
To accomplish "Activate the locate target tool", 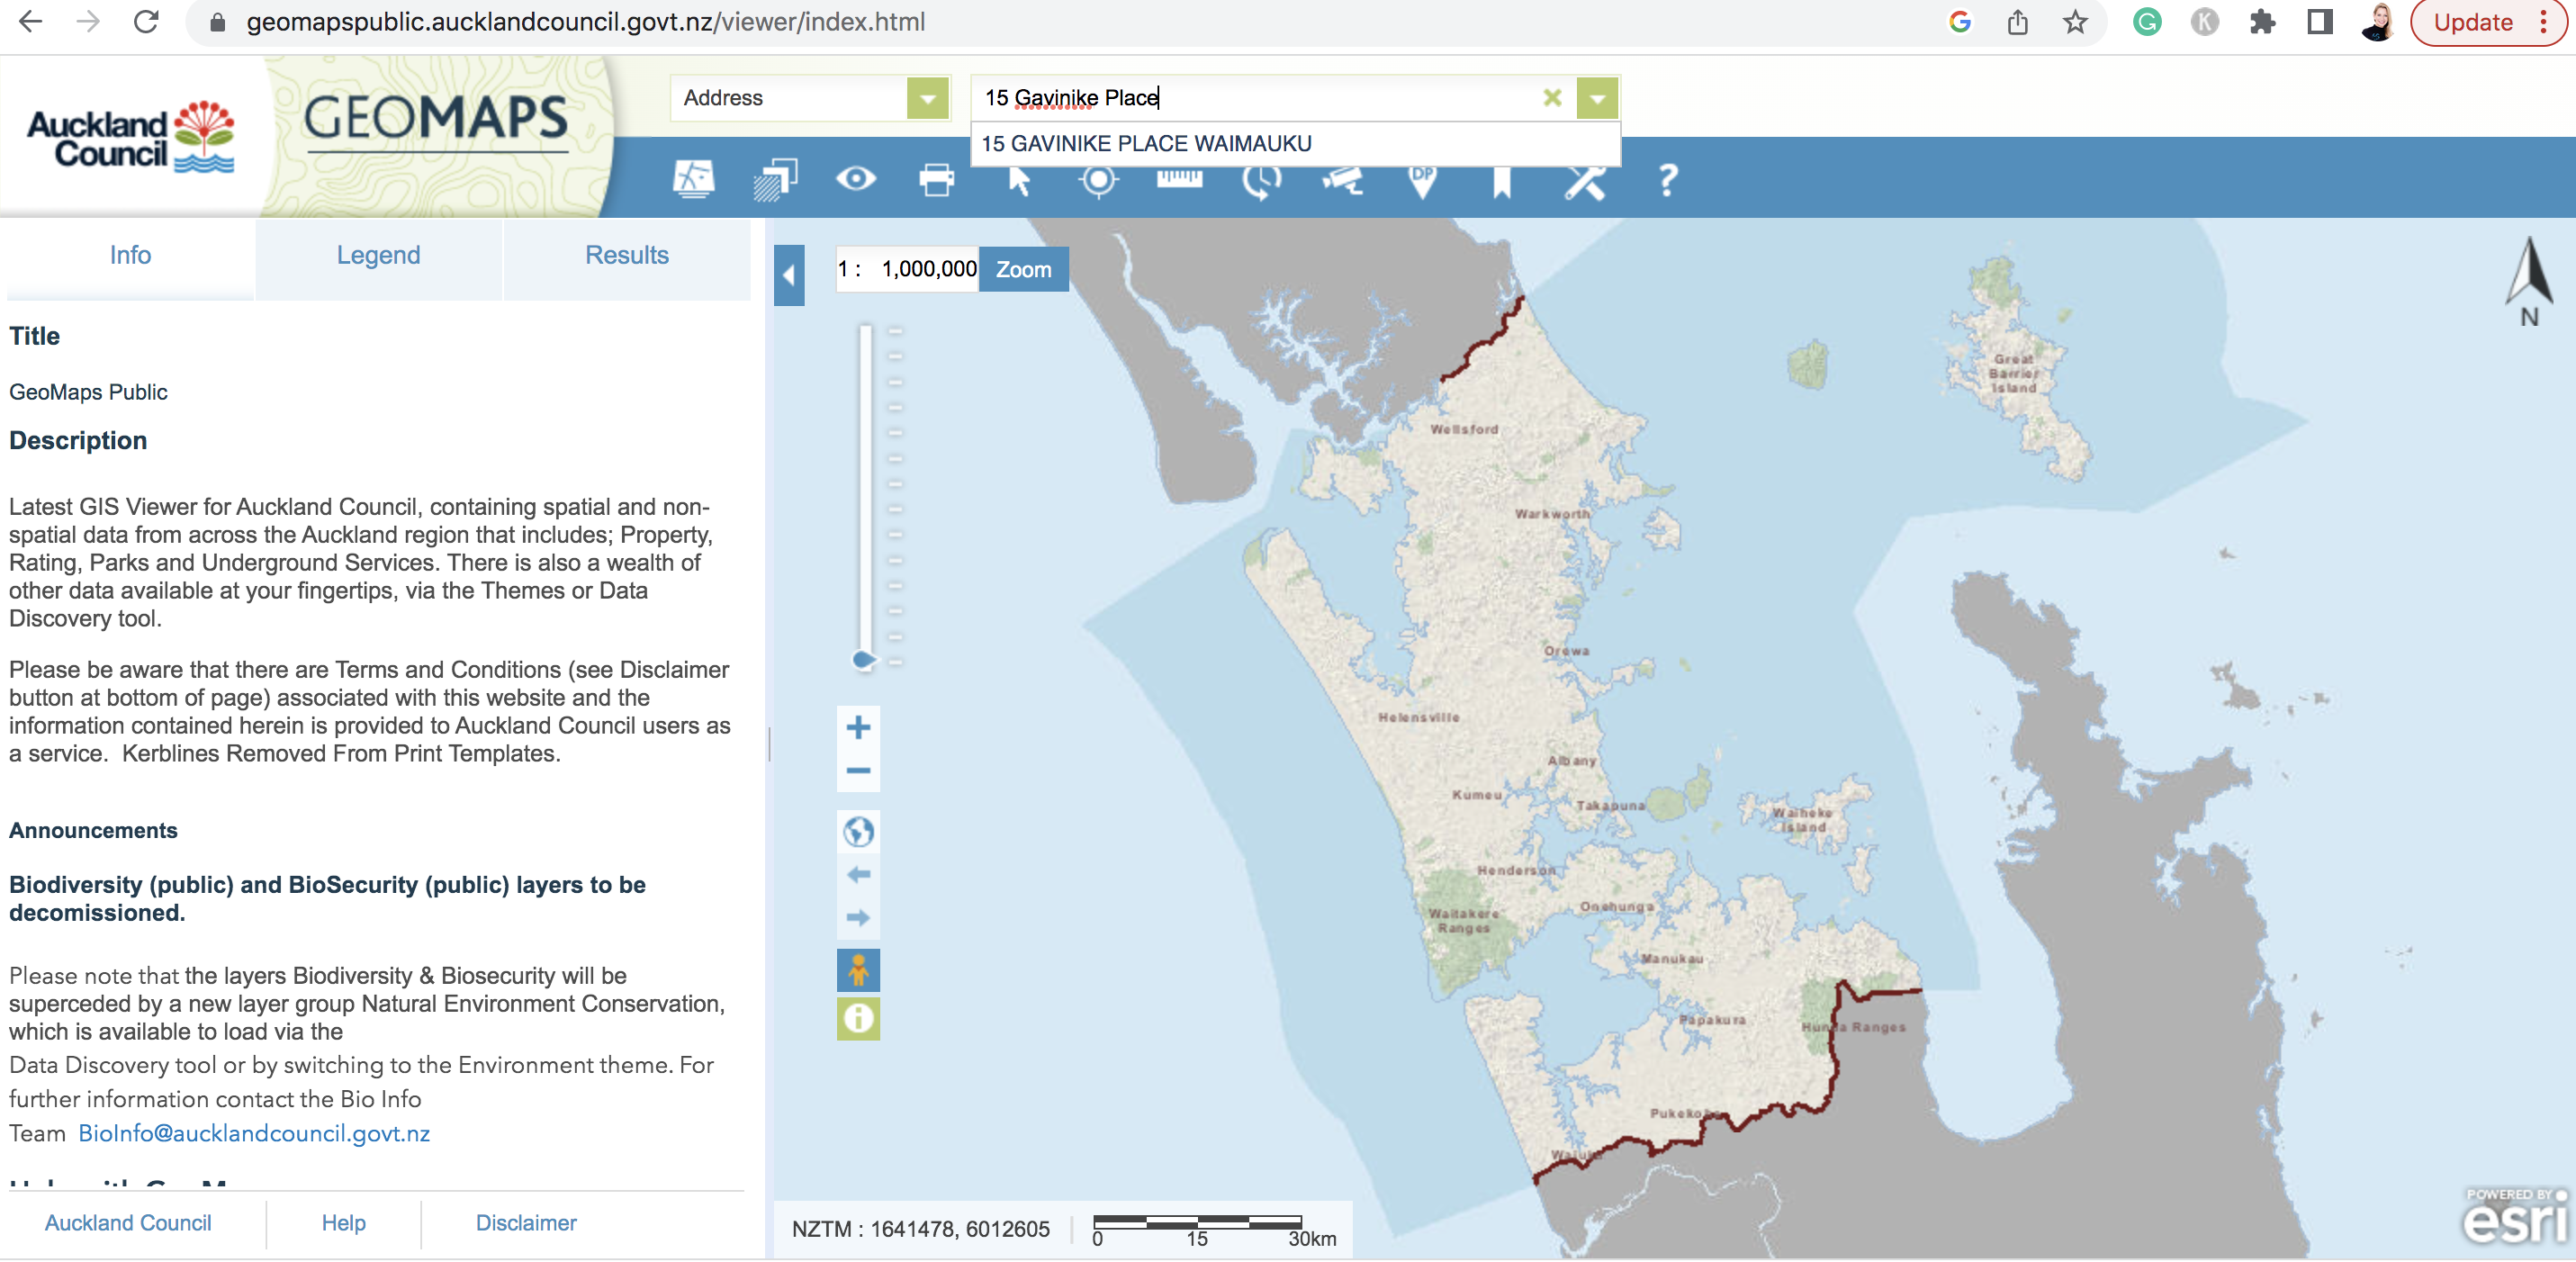I will coord(1098,180).
